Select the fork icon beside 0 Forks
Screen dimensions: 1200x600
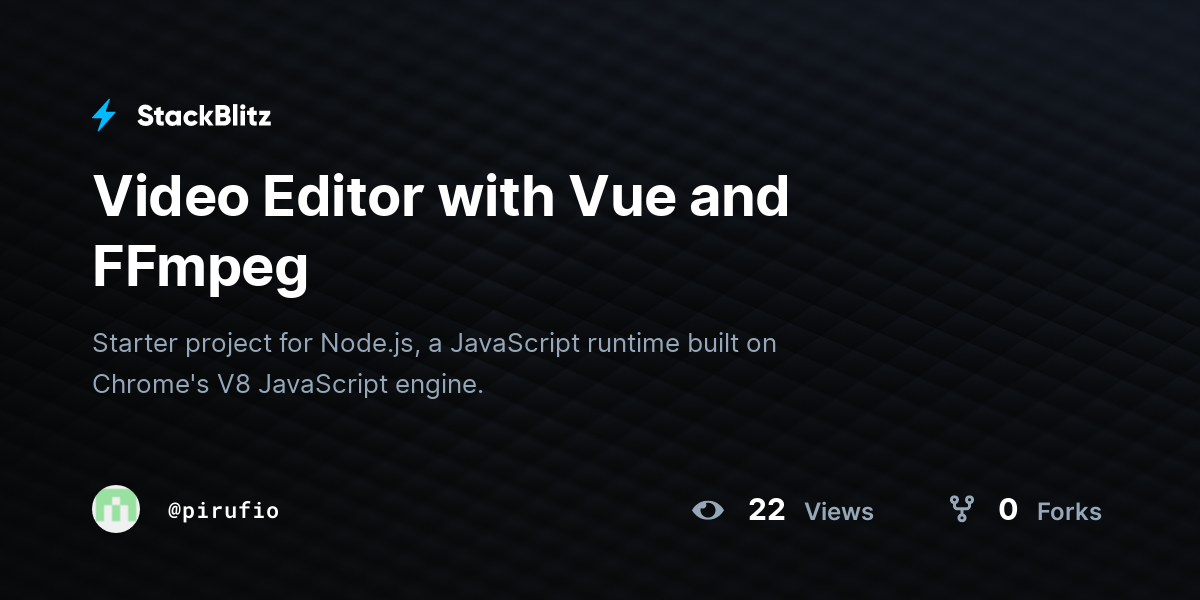tap(962, 509)
